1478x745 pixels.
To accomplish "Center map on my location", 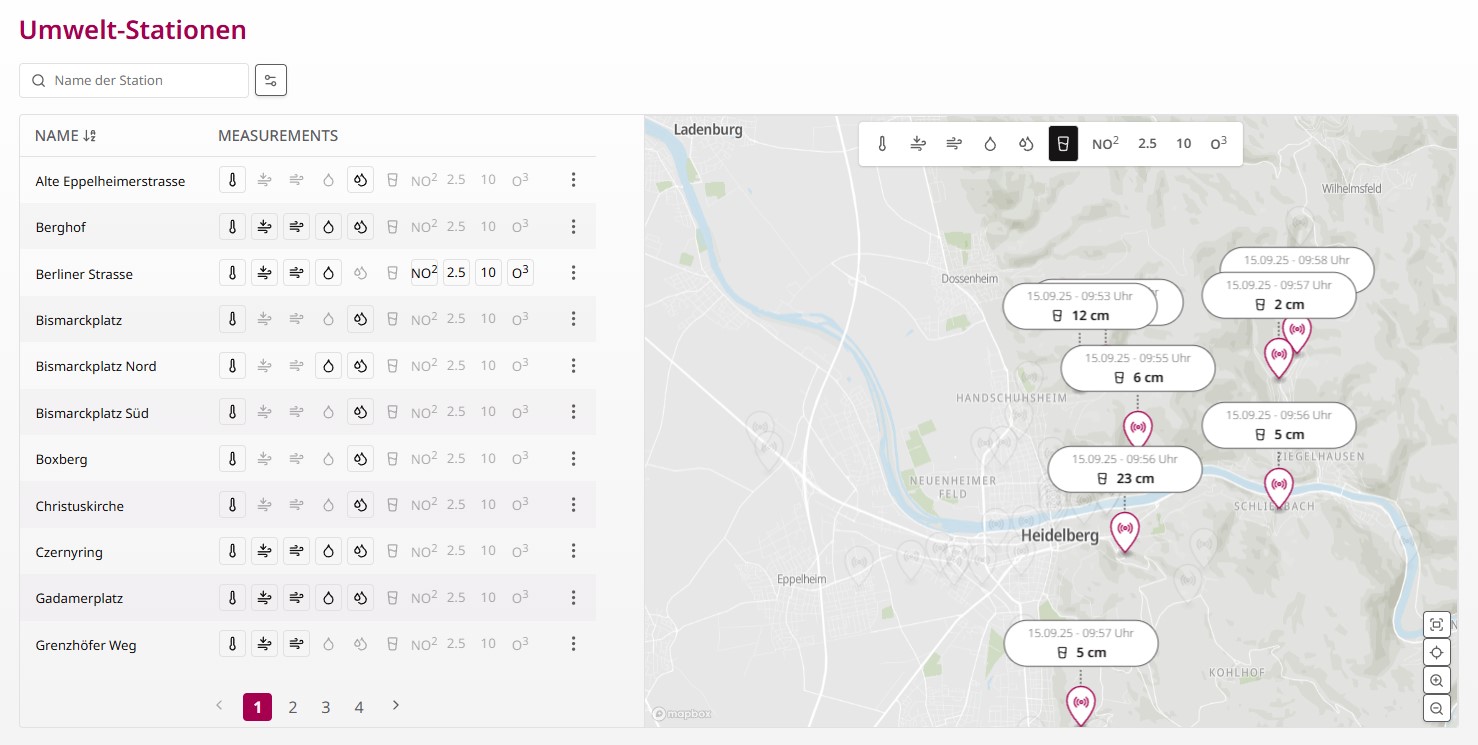I will (x=1436, y=653).
